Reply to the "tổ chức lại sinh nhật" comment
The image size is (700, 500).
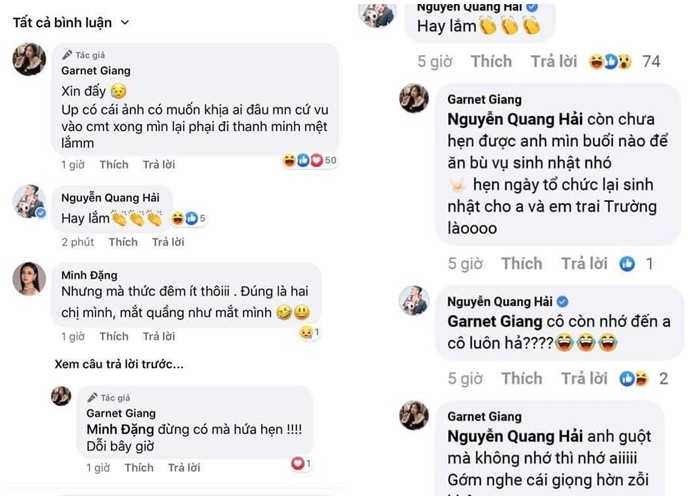click(x=585, y=264)
